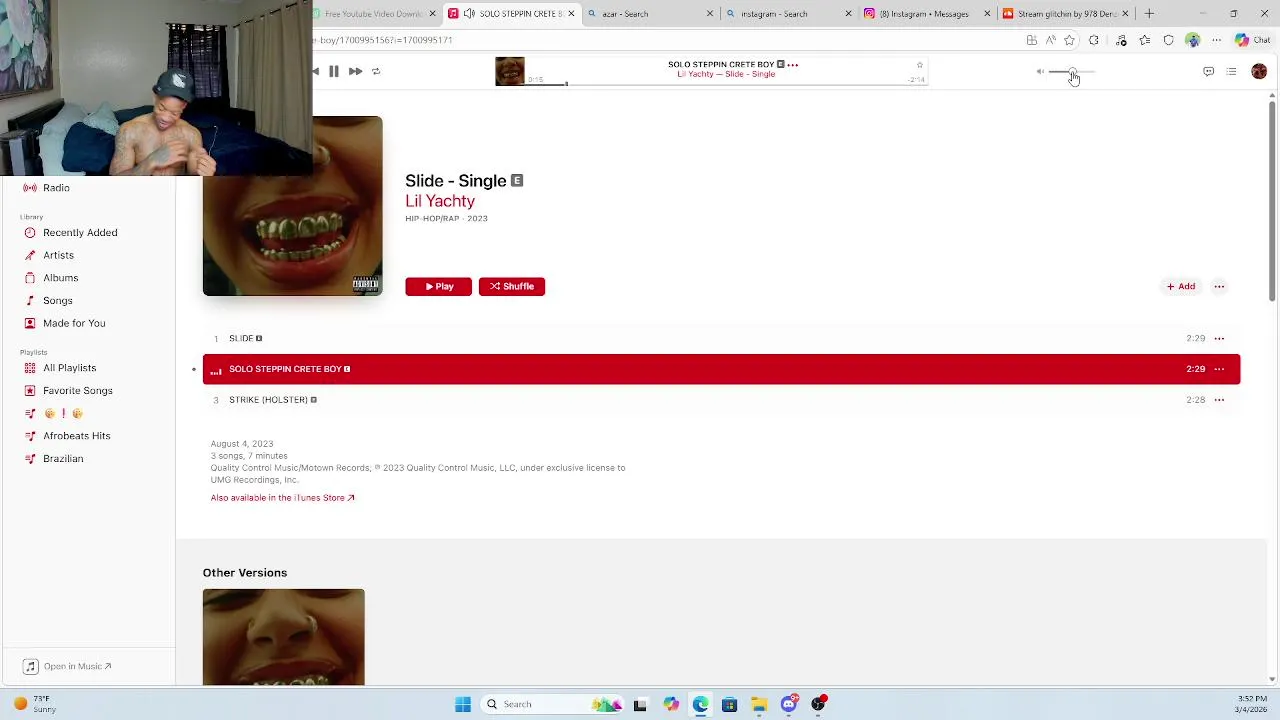This screenshot has width=1280, height=720.
Task: Open Discord from the taskbar
Action: click(789, 704)
